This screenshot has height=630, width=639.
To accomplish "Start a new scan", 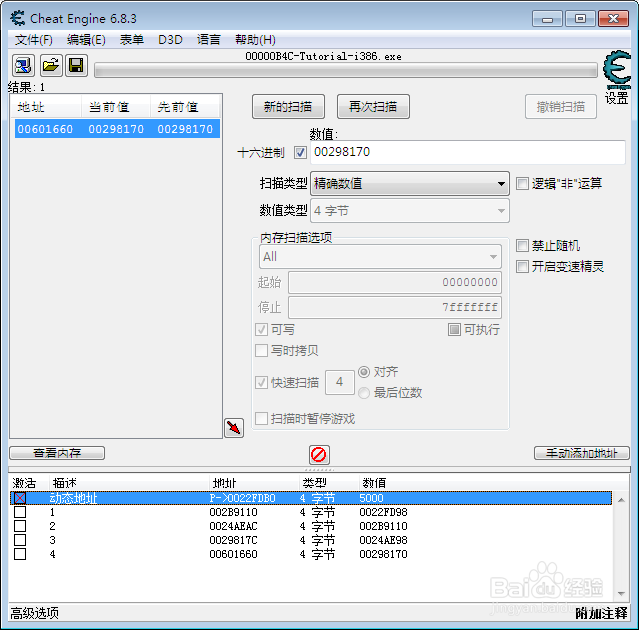I will 288,107.
